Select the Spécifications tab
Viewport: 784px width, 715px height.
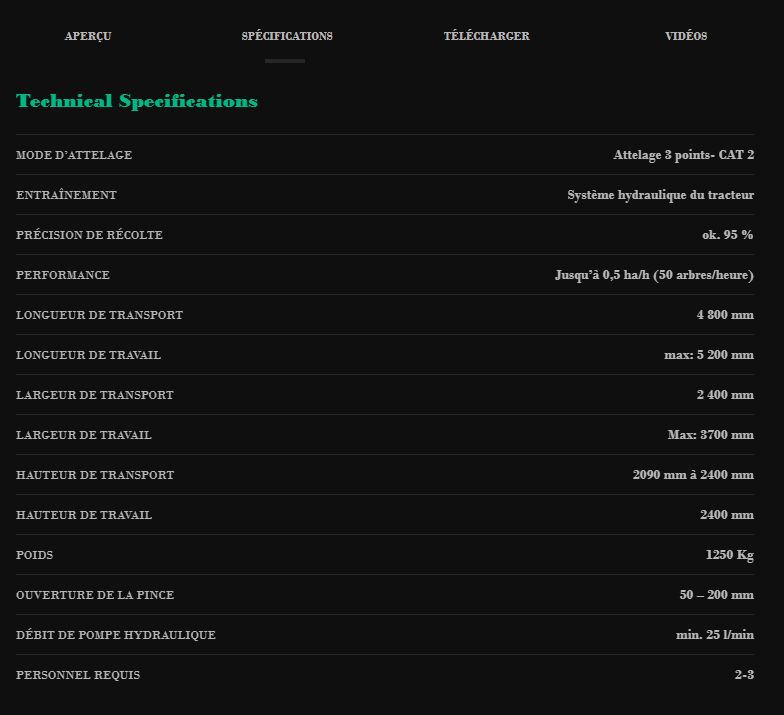[x=287, y=36]
